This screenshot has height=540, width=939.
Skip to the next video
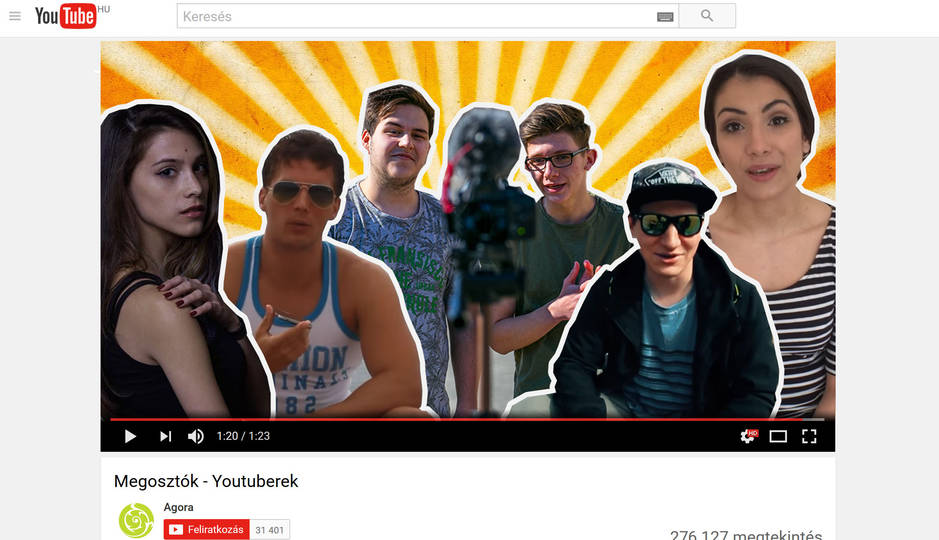pyautogui.click(x=165, y=436)
